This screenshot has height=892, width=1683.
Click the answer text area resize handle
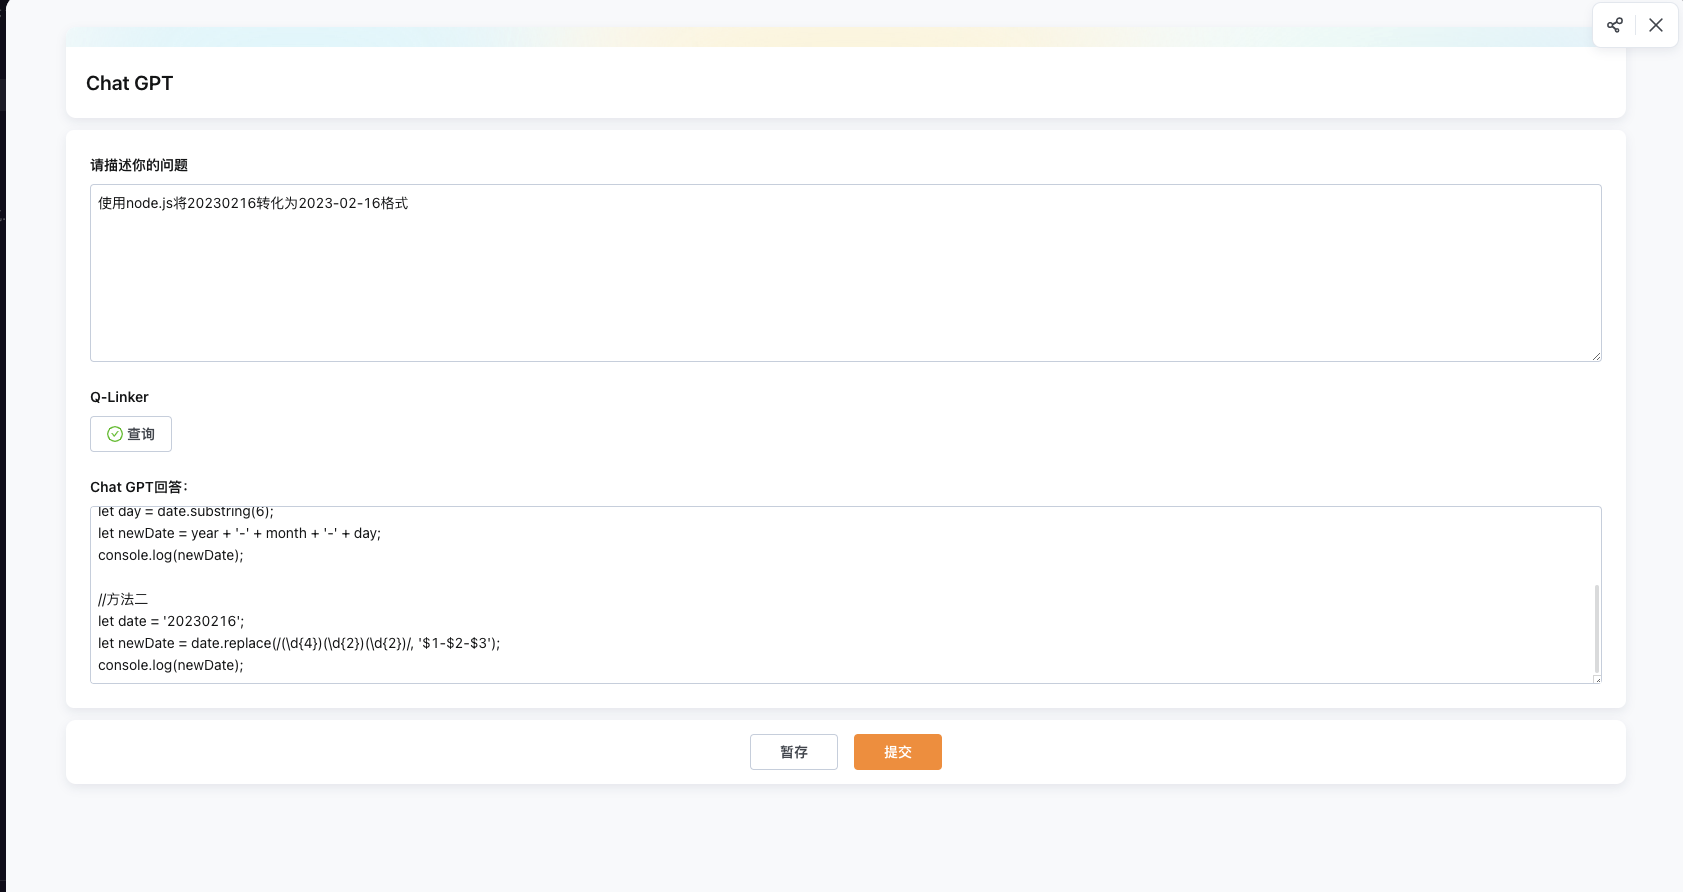point(1596,678)
